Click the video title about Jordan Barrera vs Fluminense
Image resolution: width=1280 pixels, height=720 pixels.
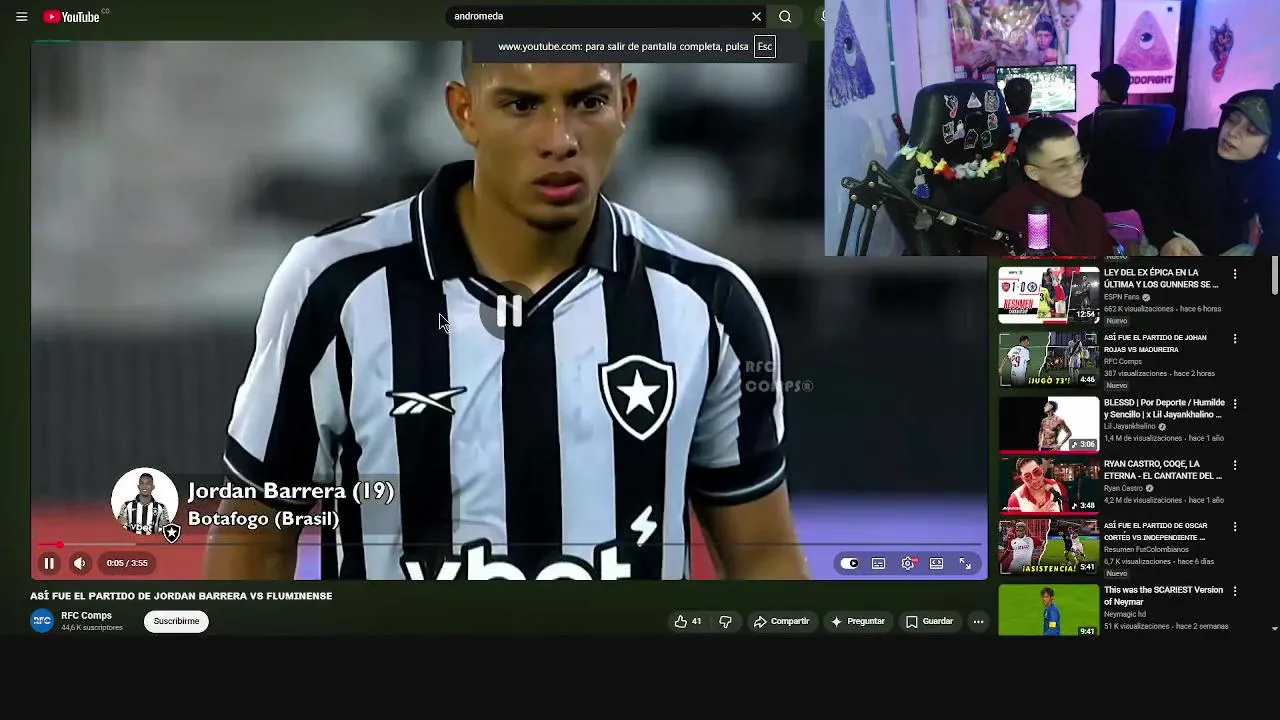coord(181,596)
